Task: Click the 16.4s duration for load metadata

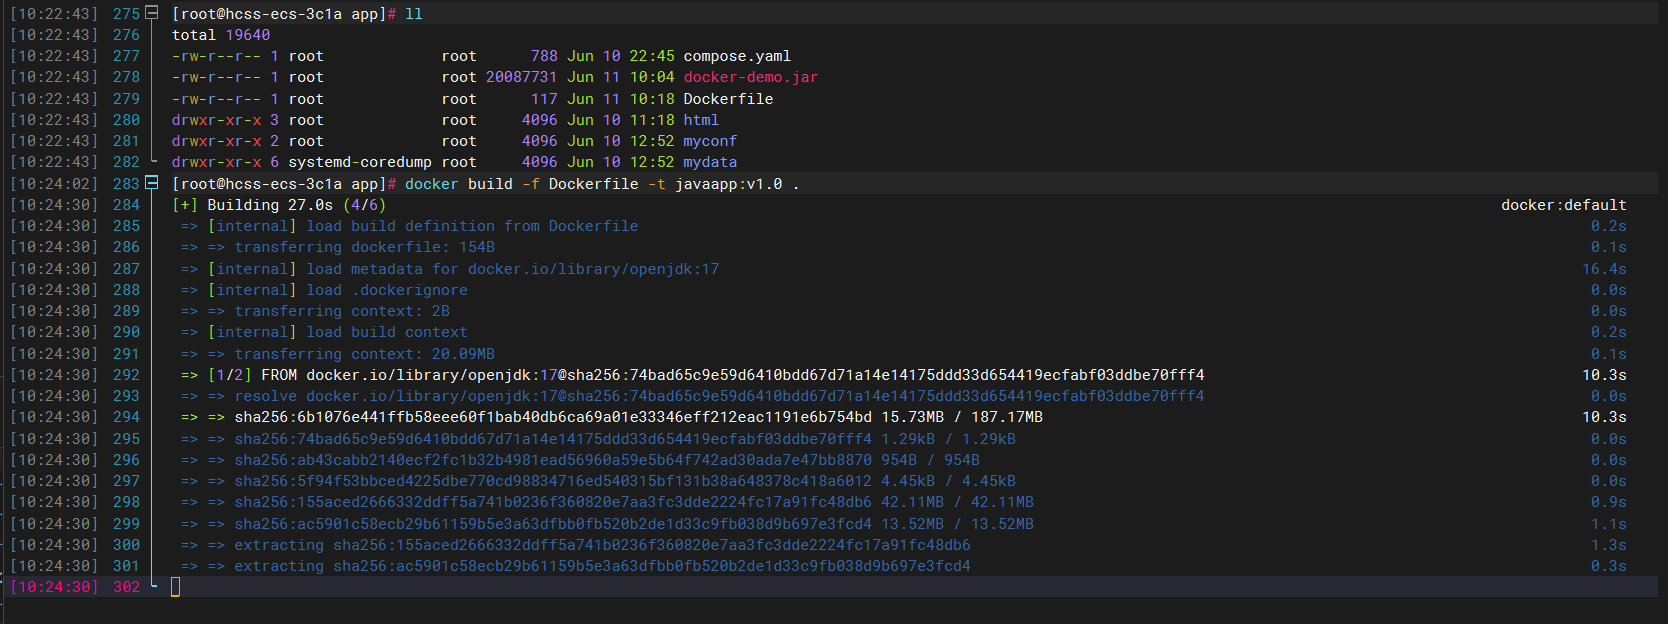Action: click(1604, 269)
